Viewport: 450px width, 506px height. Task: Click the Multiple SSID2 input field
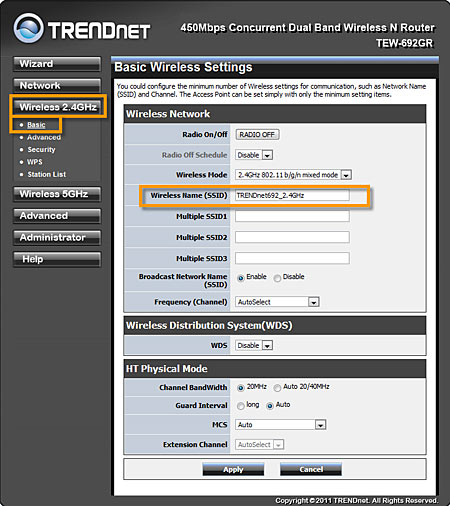point(292,237)
